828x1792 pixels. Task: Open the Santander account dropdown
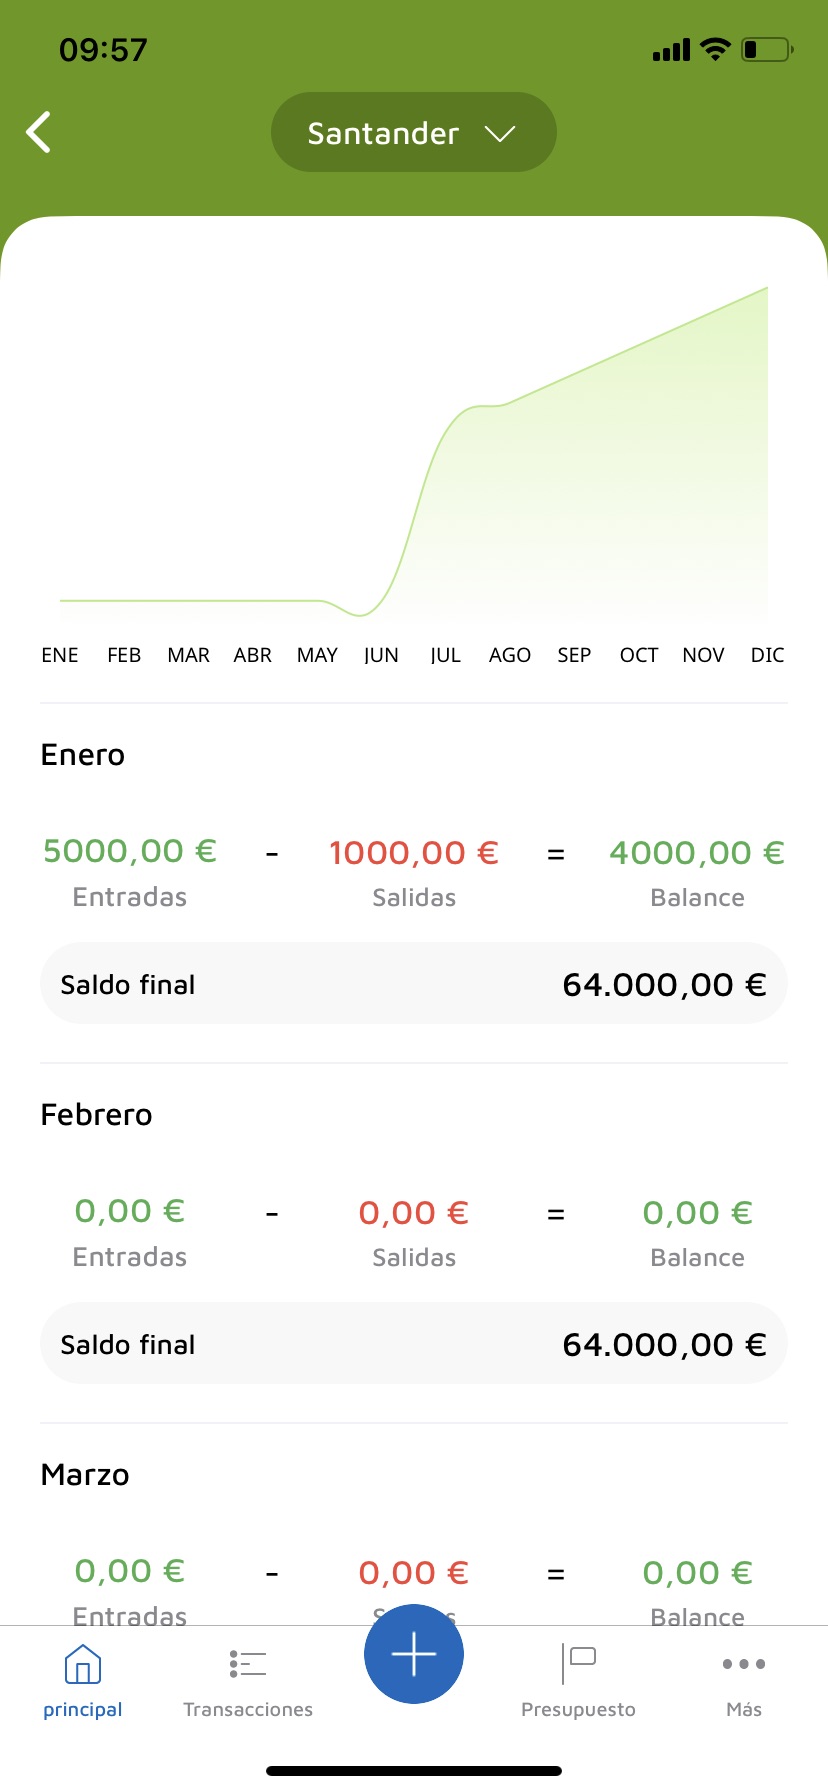pyautogui.click(x=413, y=132)
